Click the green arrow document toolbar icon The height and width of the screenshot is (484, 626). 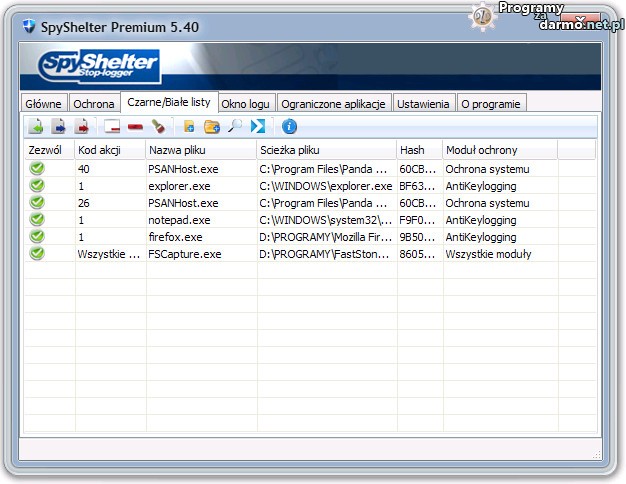tap(36, 127)
